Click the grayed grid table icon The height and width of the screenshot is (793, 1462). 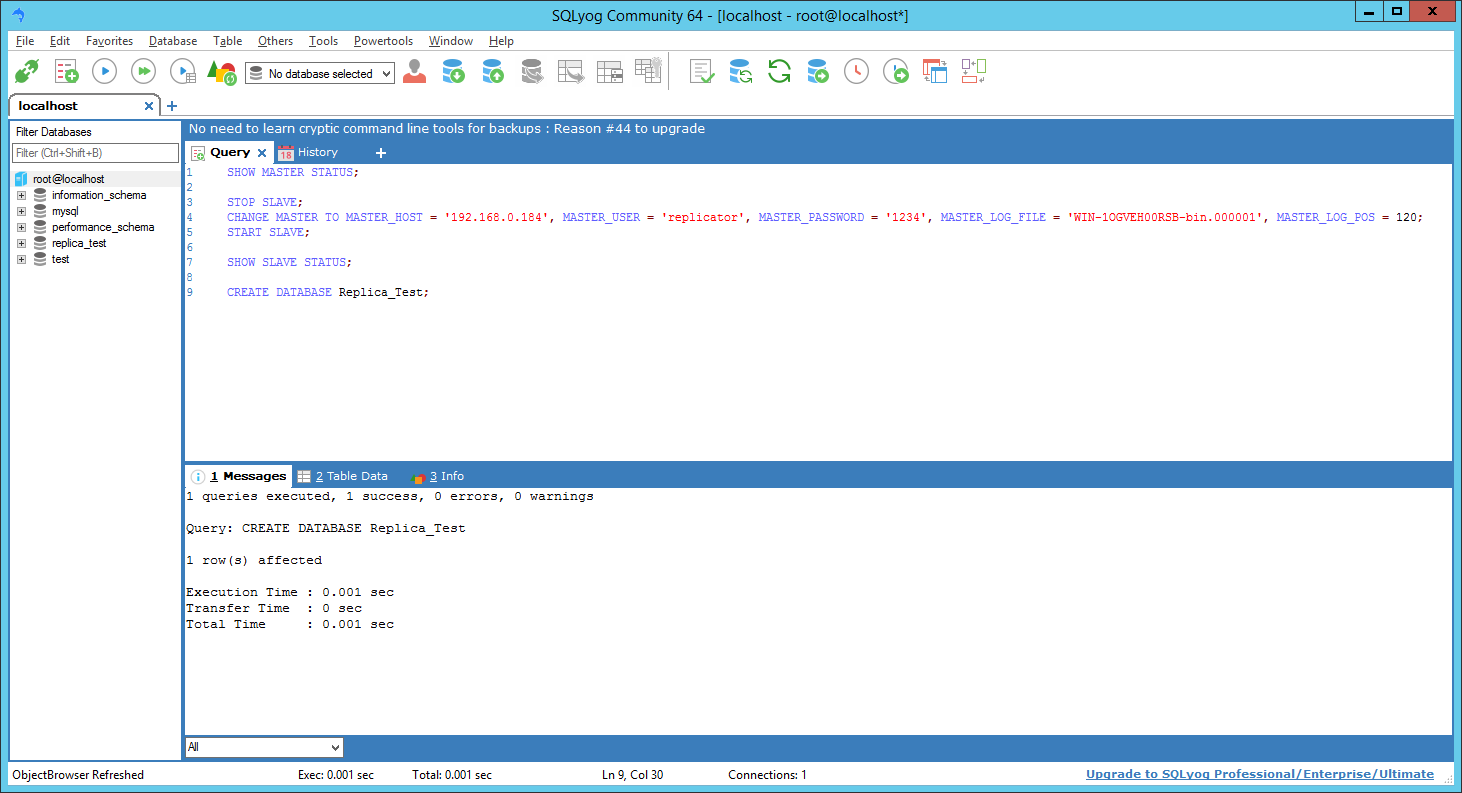point(609,72)
